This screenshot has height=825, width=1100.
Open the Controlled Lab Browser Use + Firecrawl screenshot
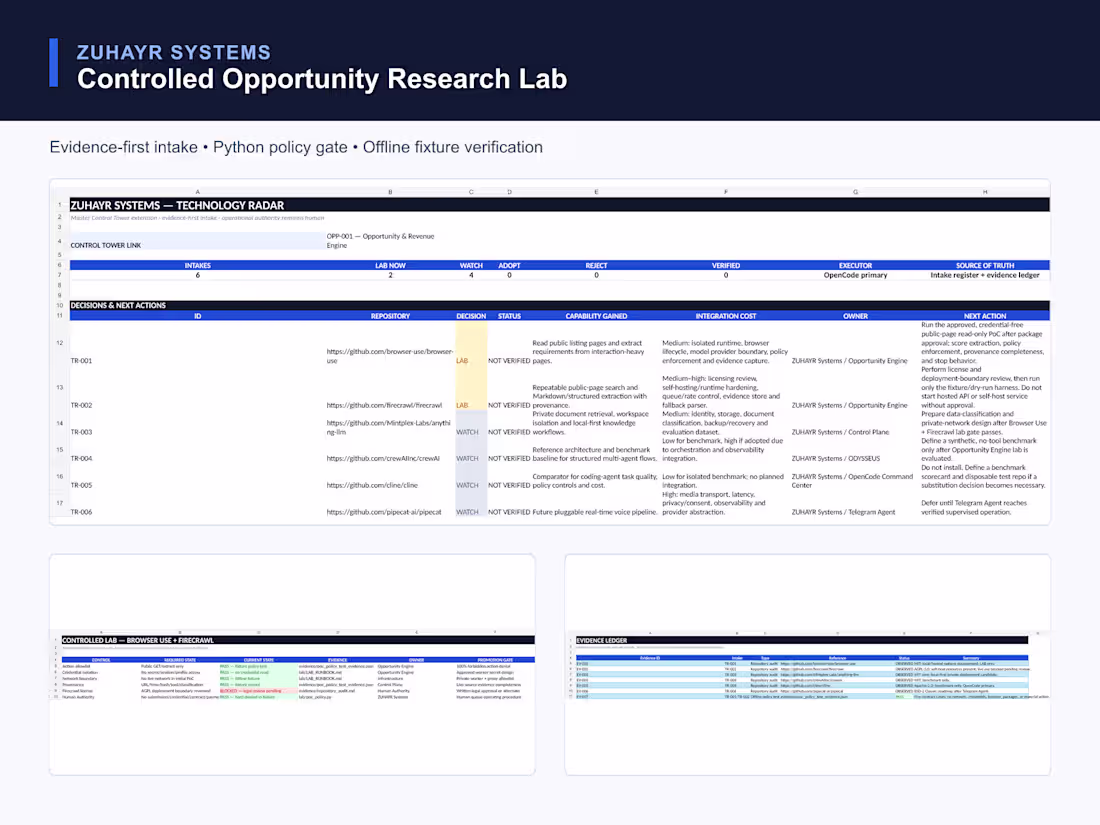tap(292, 664)
